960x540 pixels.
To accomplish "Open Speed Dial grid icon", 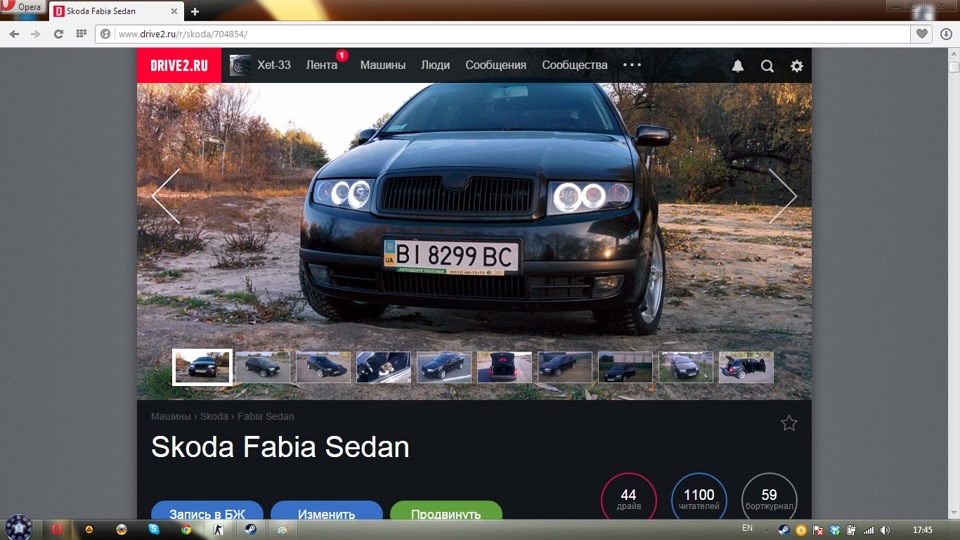I will (x=81, y=34).
